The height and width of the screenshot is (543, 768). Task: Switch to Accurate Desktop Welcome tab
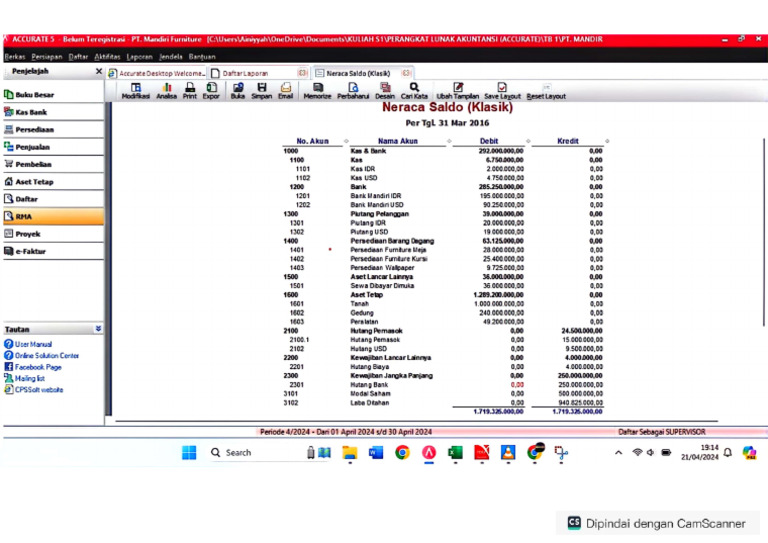tap(156, 73)
